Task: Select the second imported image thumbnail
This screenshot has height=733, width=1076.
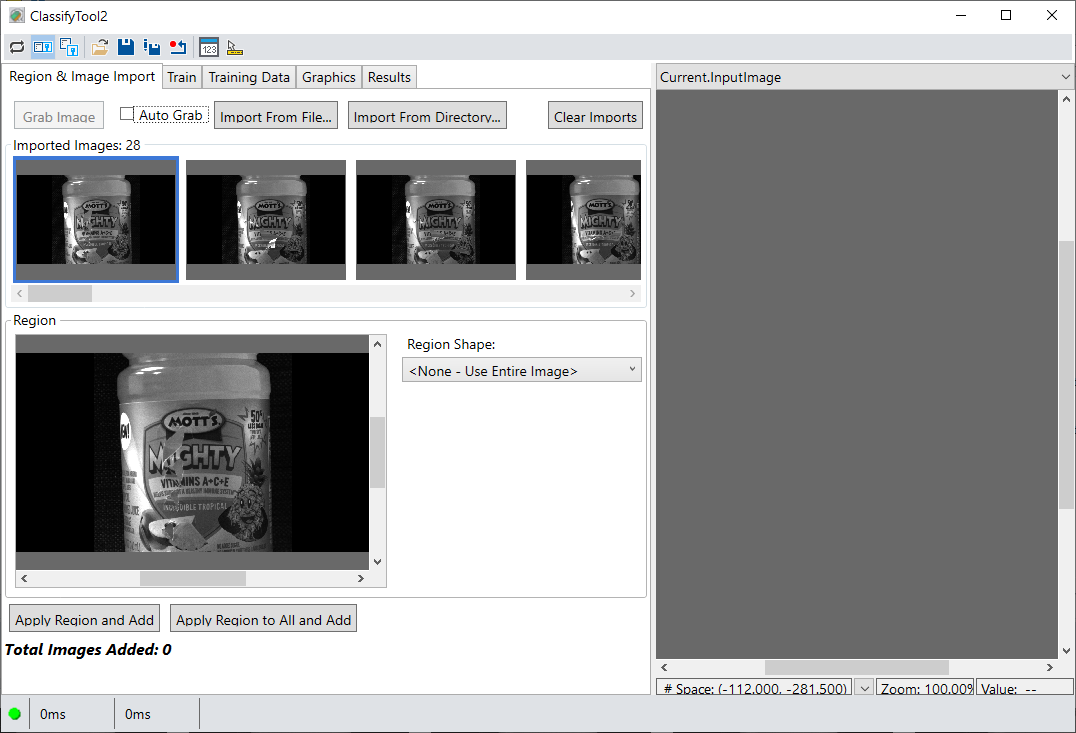Action: [x=265, y=219]
